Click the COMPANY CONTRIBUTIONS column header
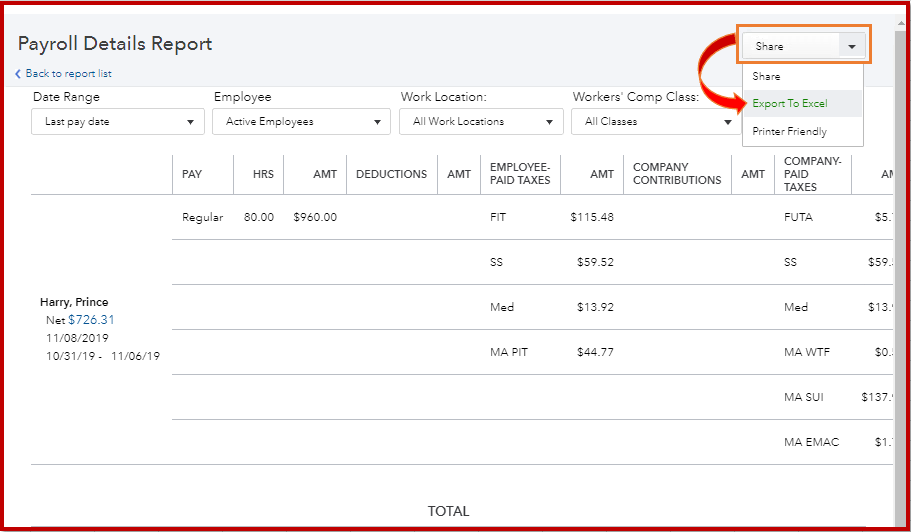 click(677, 174)
